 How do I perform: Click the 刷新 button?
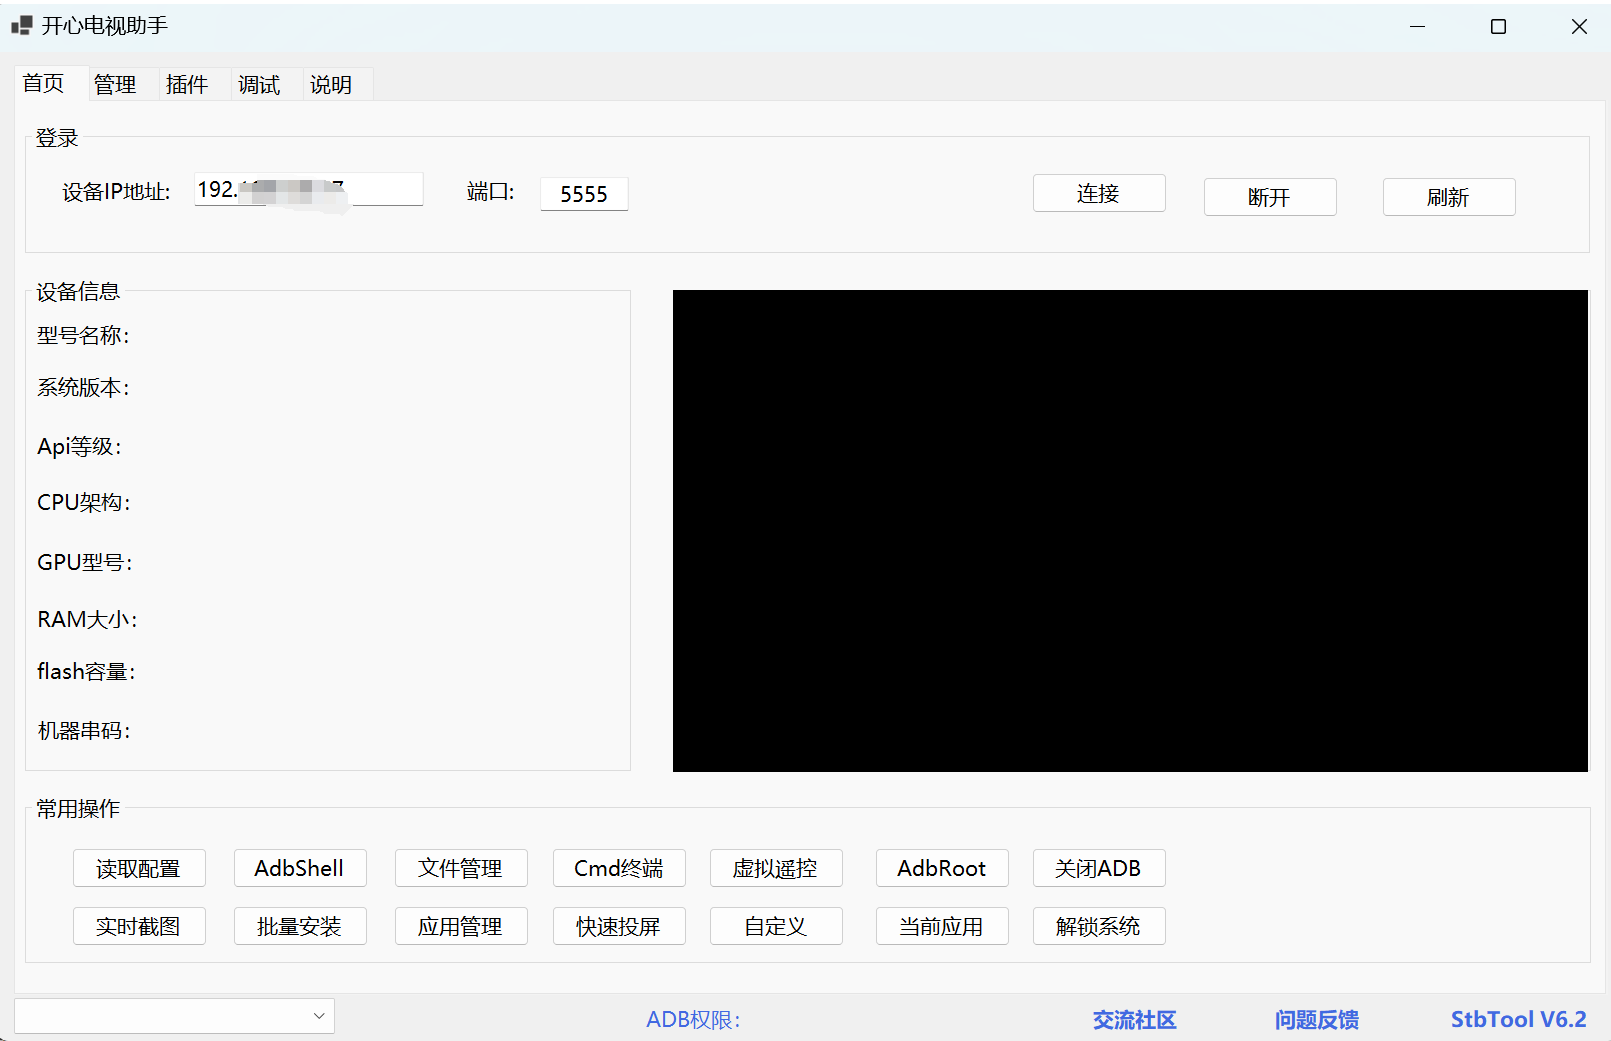point(1449,197)
